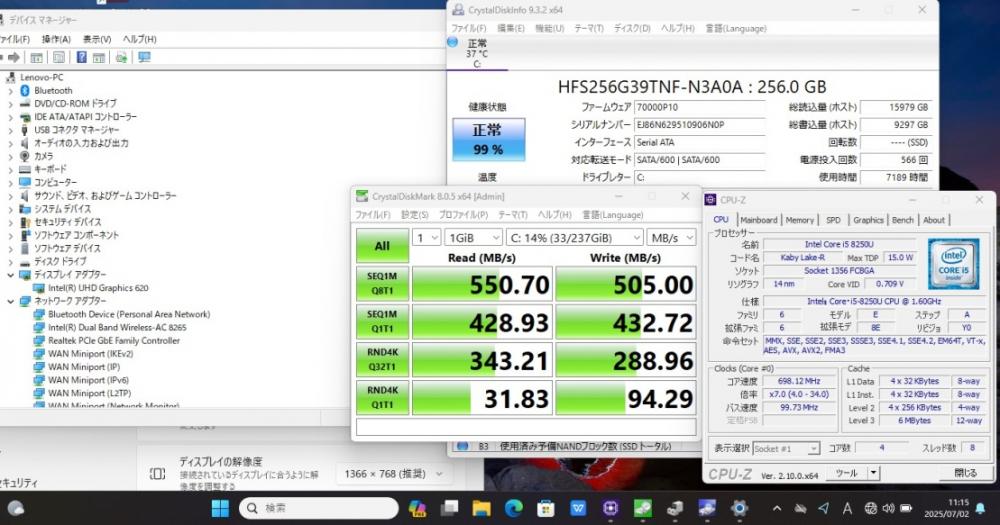This screenshot has width=1000, height=525.
Task: Collapse the ネットワーク アダプター node
Action: [x=10, y=301]
